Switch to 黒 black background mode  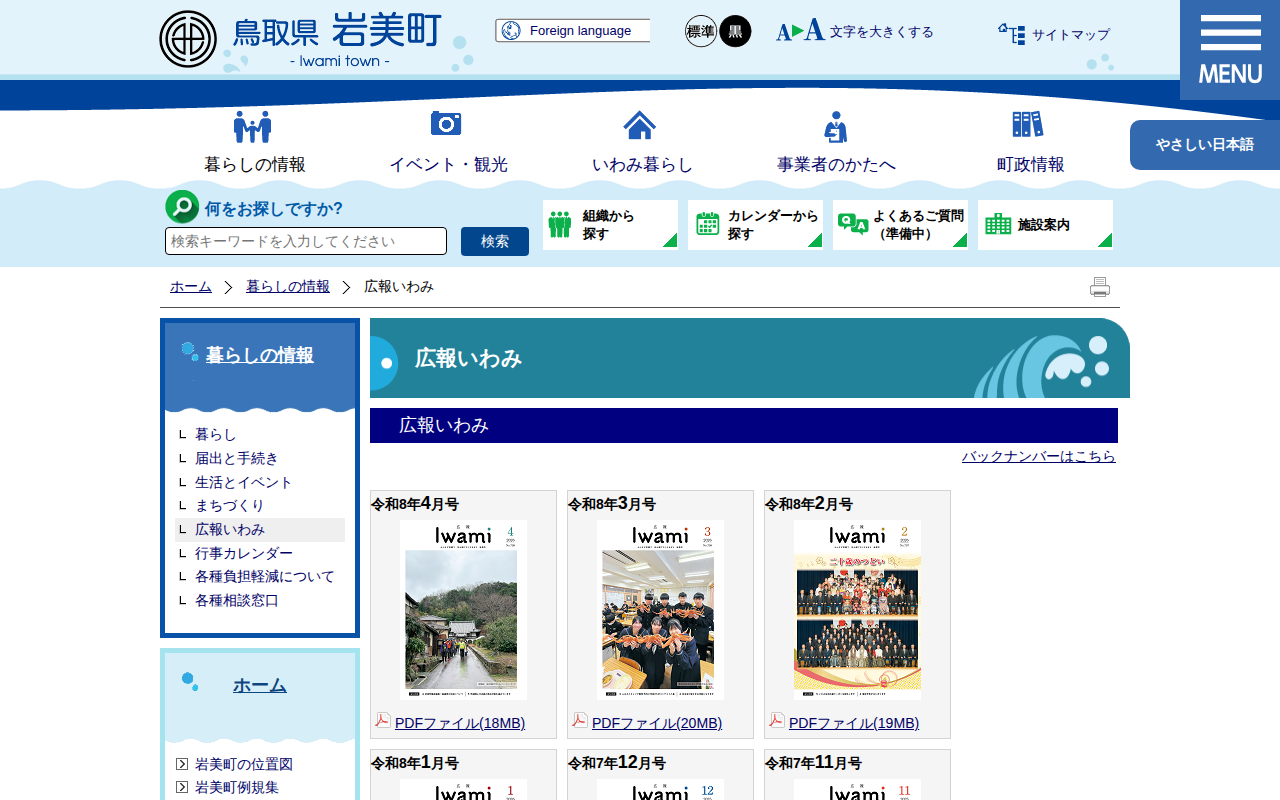[735, 31]
